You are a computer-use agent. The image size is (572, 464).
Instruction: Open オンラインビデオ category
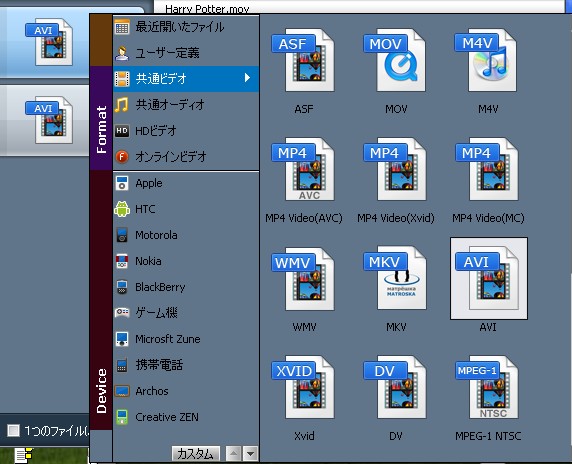[186, 157]
